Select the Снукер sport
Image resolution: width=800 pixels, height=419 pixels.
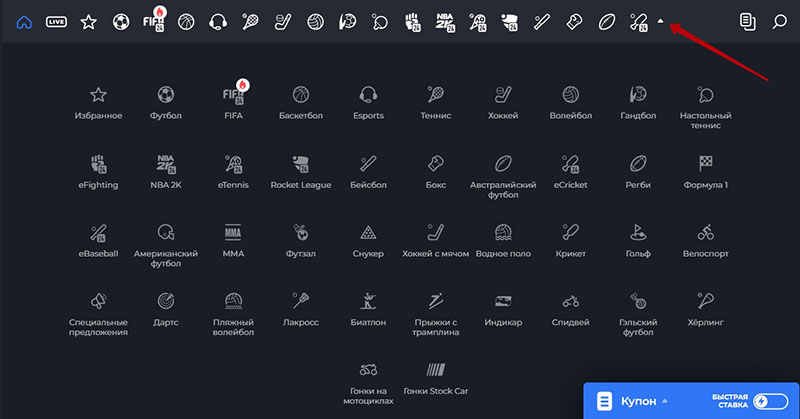tap(368, 240)
